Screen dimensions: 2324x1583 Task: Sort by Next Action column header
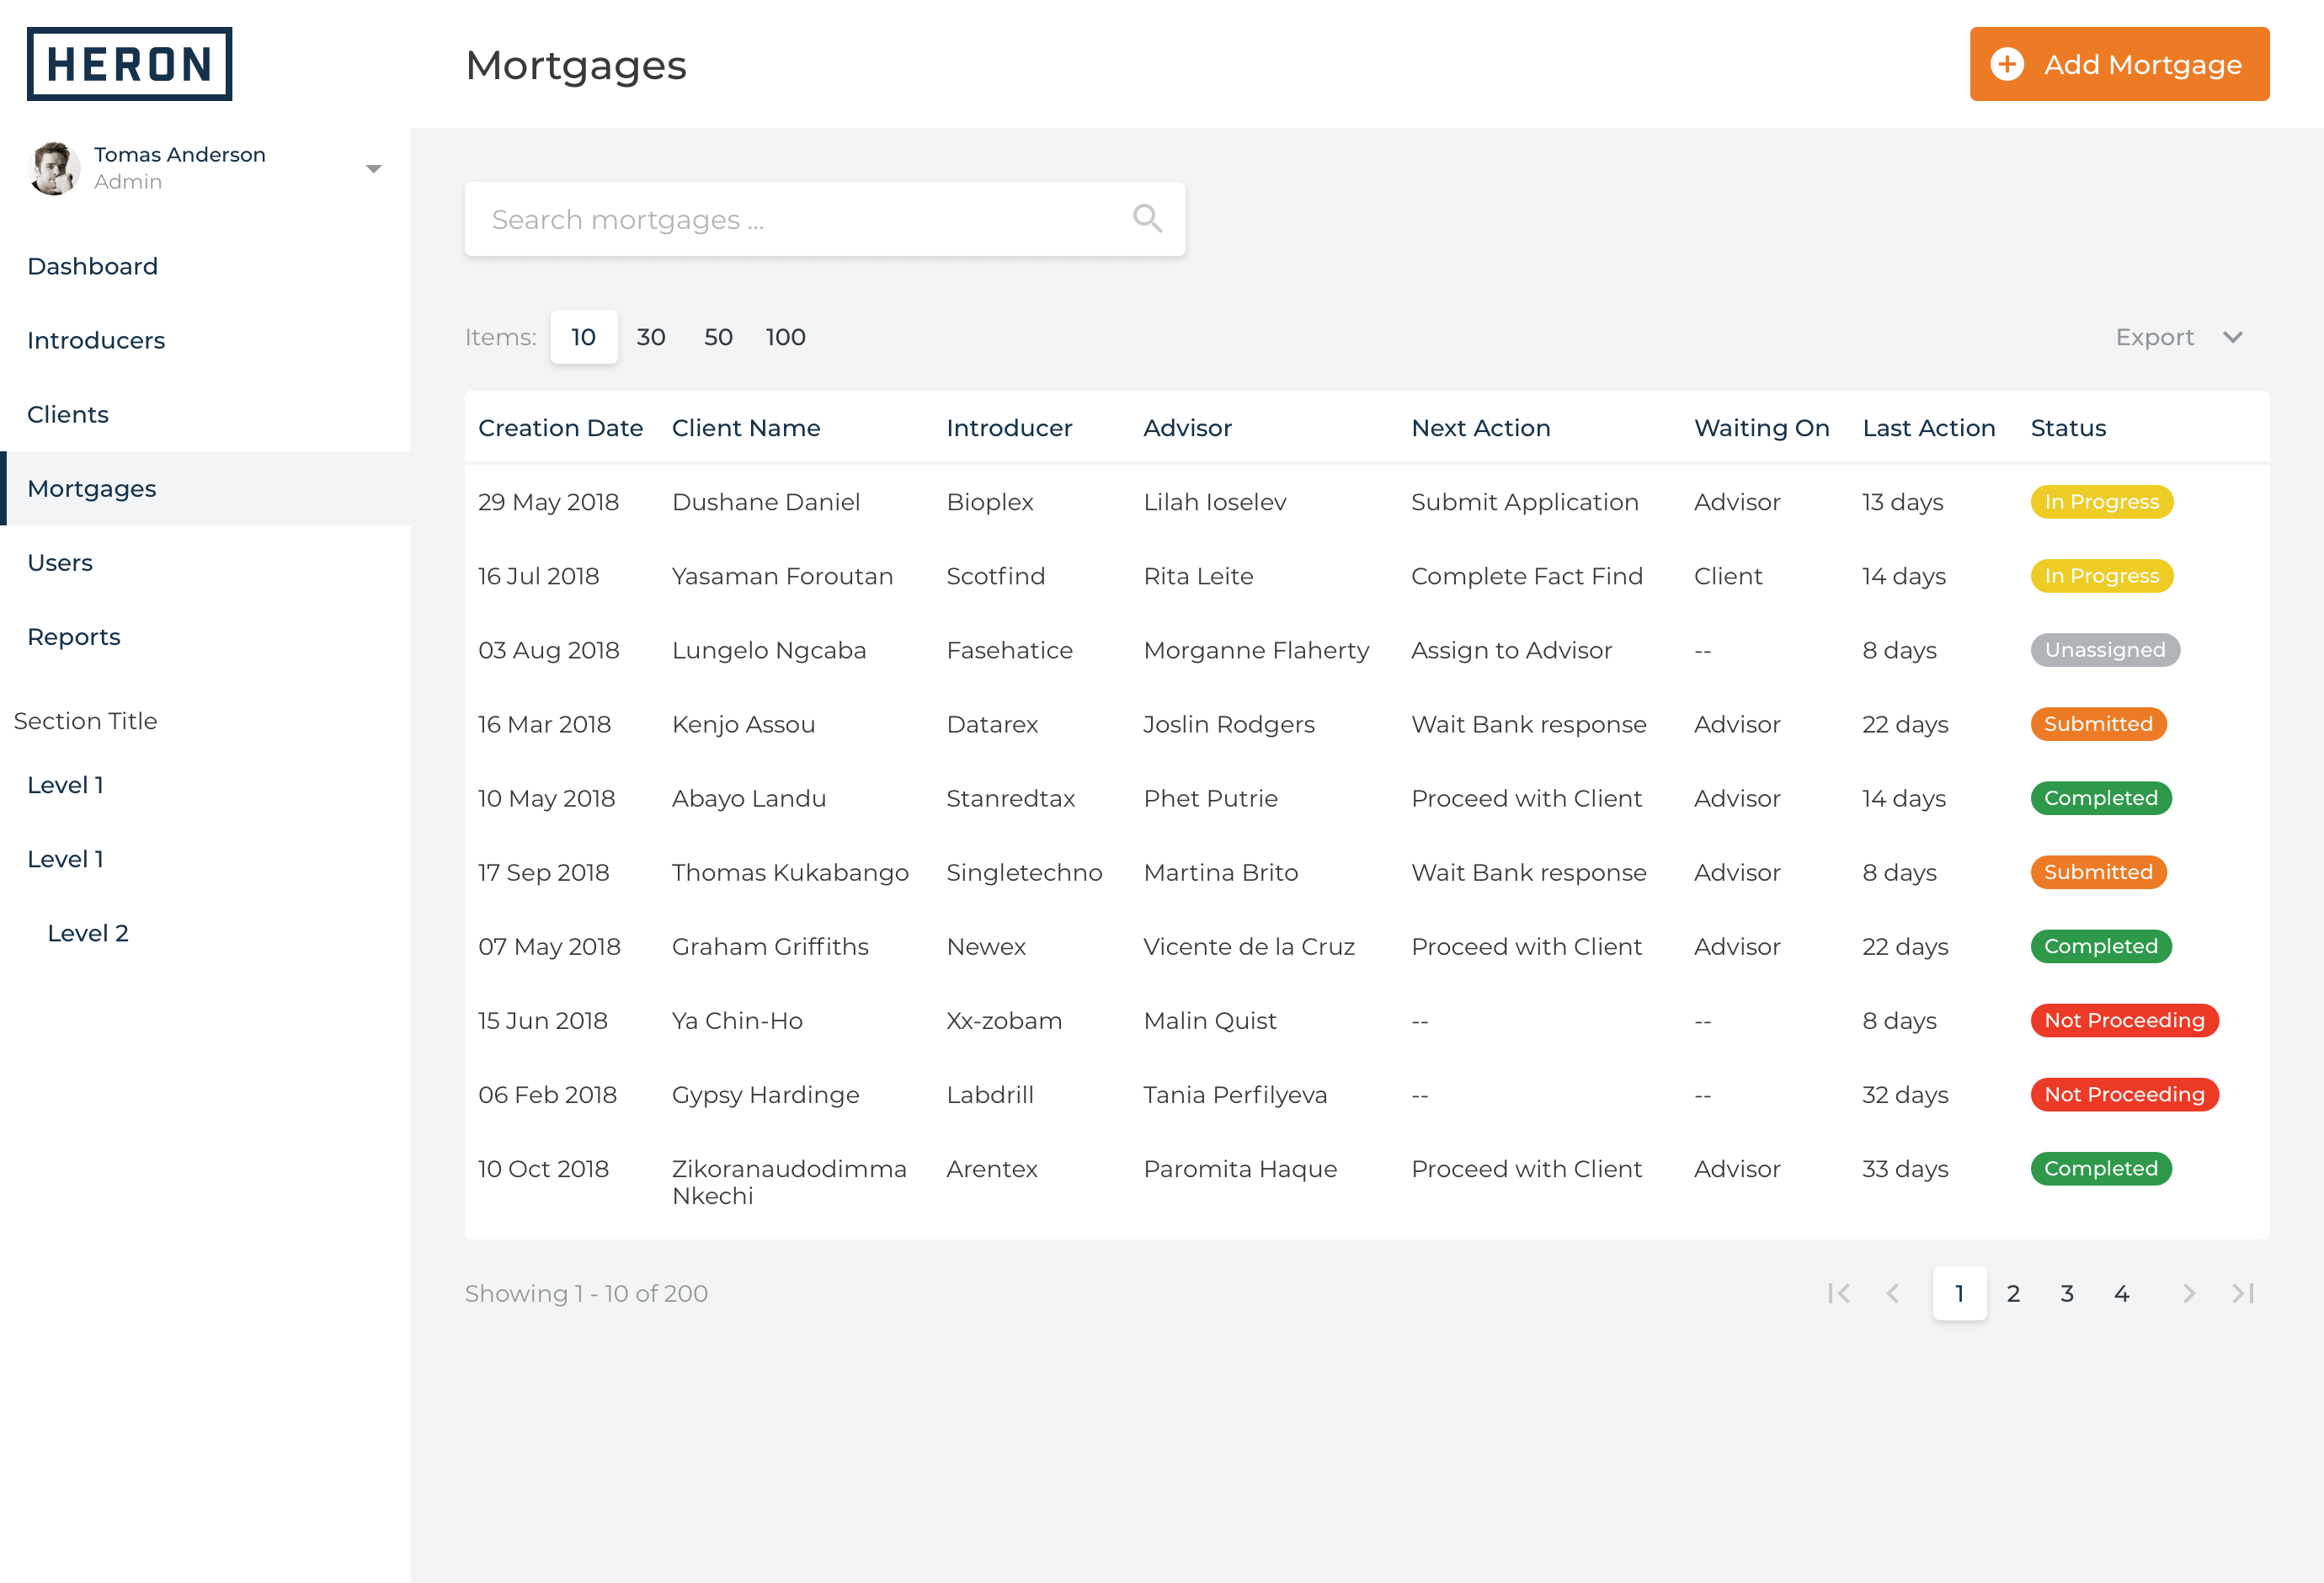(1480, 428)
